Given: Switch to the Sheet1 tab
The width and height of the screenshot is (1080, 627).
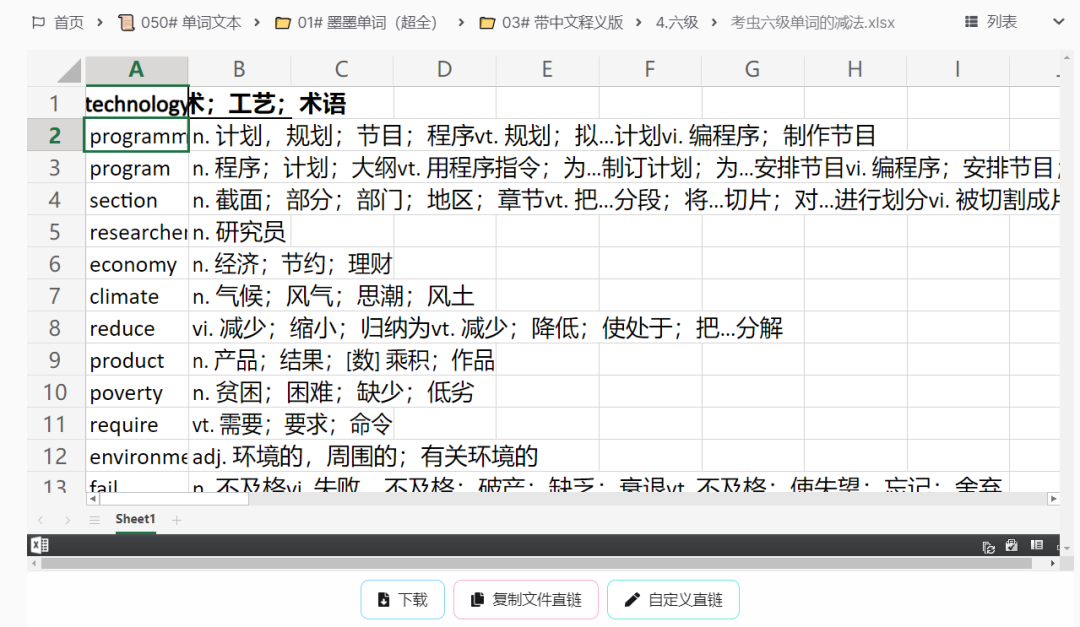Looking at the screenshot, I should point(135,519).
